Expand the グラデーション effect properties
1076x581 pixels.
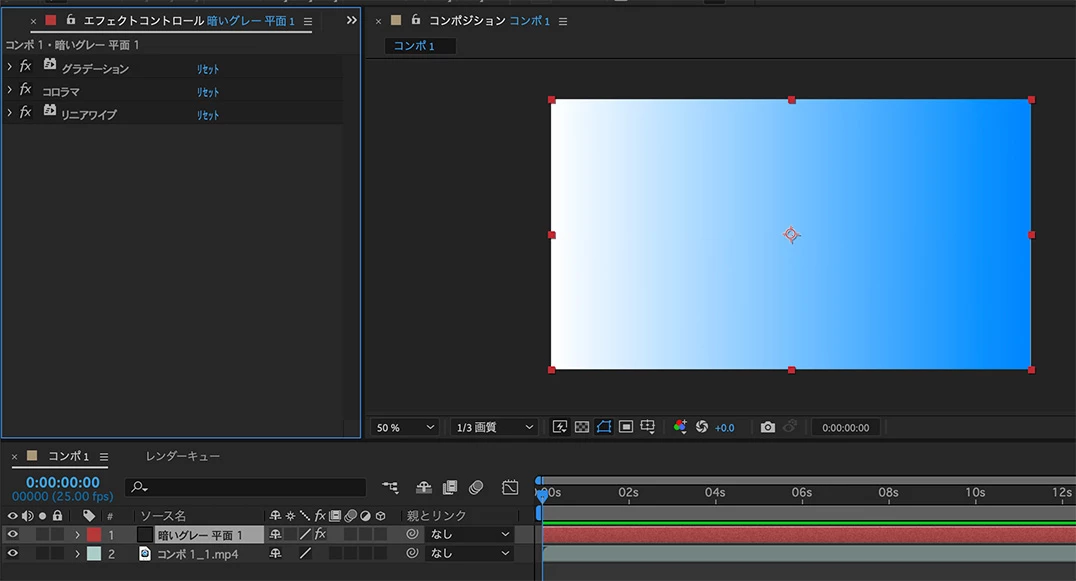point(10,67)
